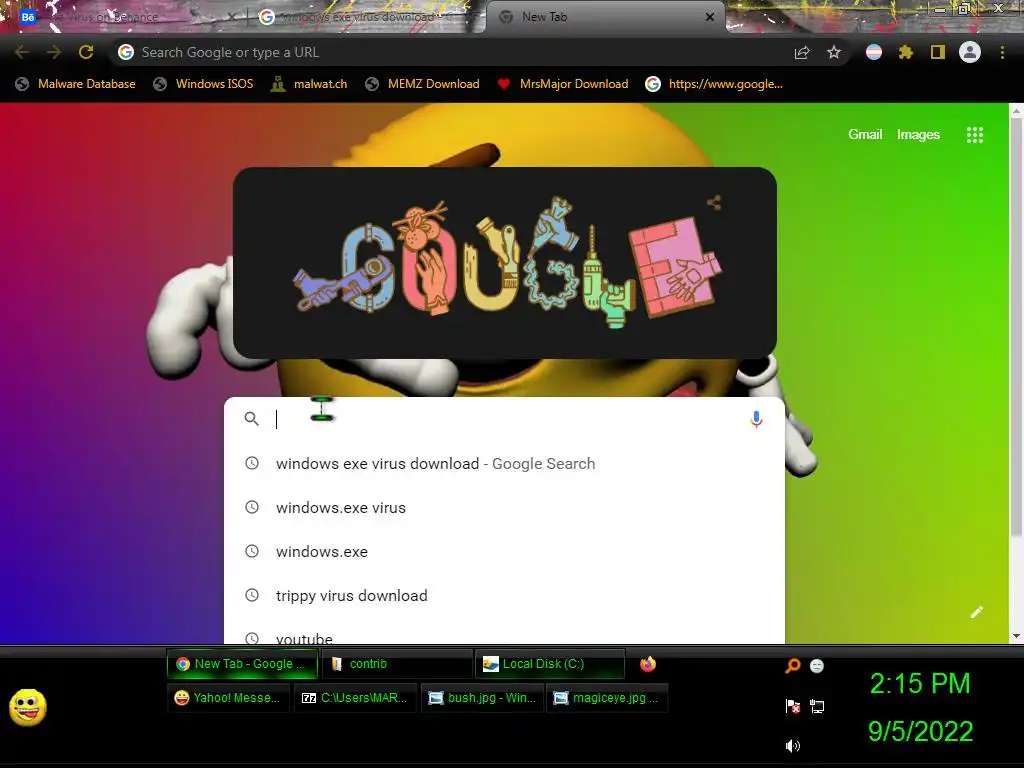
Task: Open the MrsMajor Download bookmark
Action: [x=562, y=84]
